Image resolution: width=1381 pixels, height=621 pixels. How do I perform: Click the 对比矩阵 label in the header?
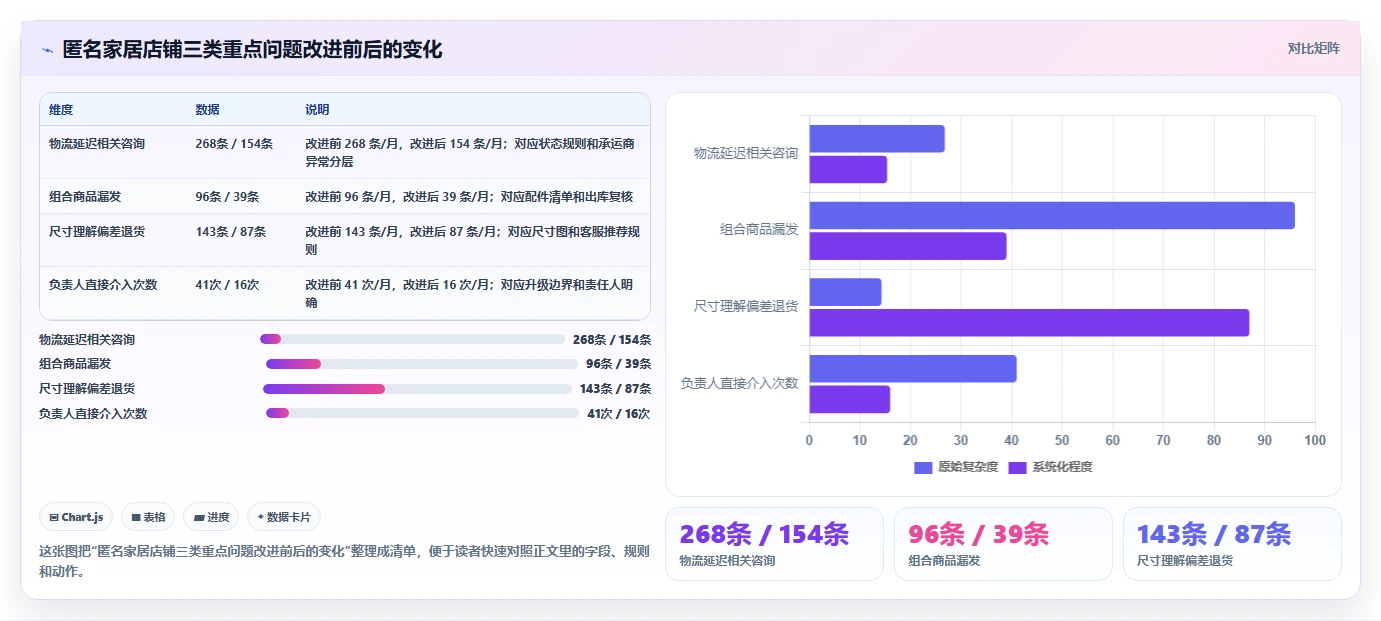1313,48
